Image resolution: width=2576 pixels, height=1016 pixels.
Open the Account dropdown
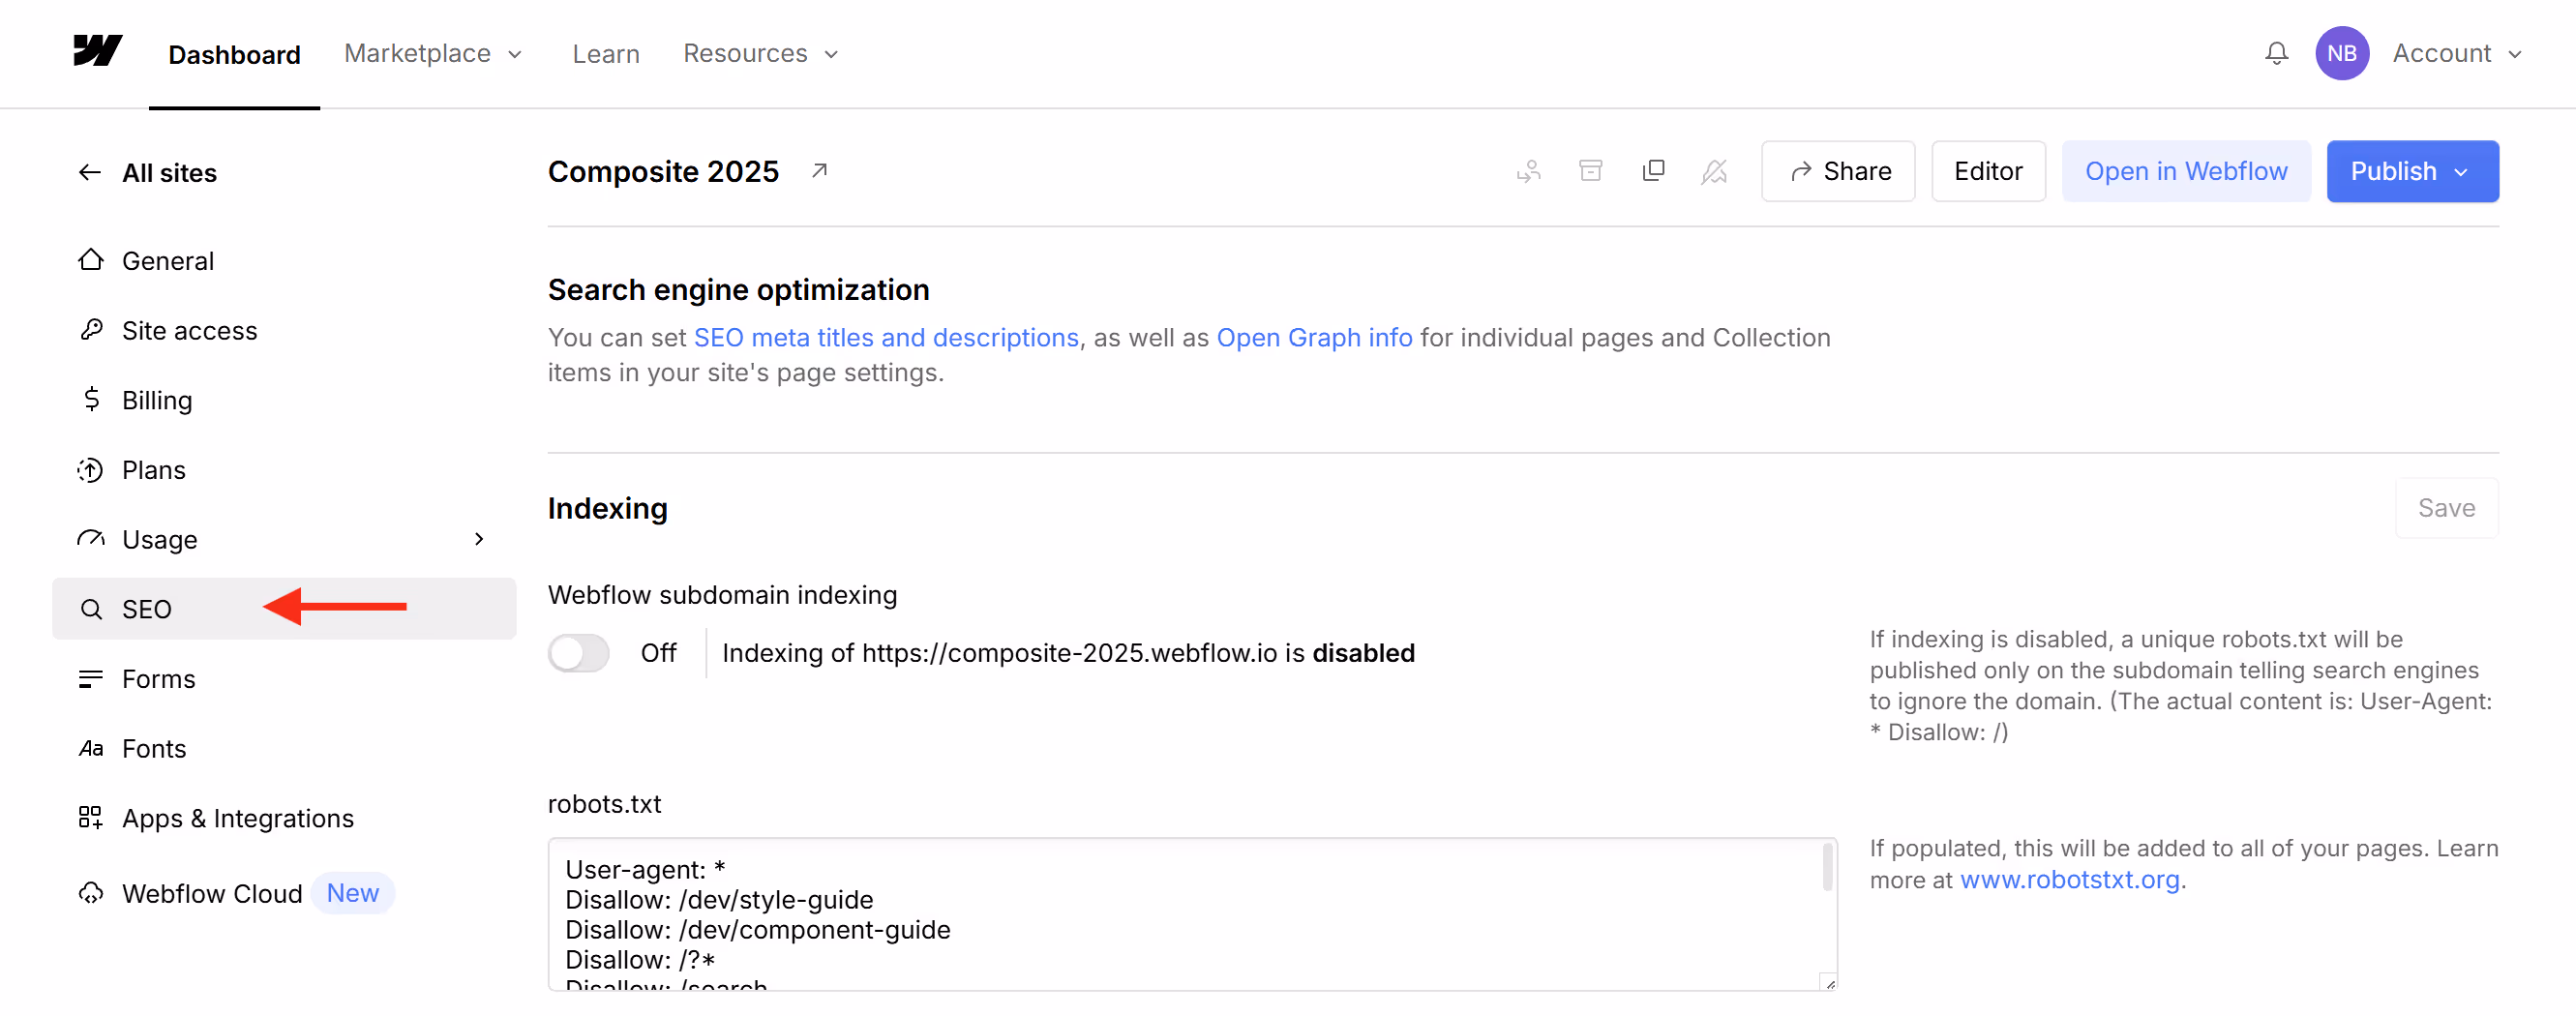2457,53
